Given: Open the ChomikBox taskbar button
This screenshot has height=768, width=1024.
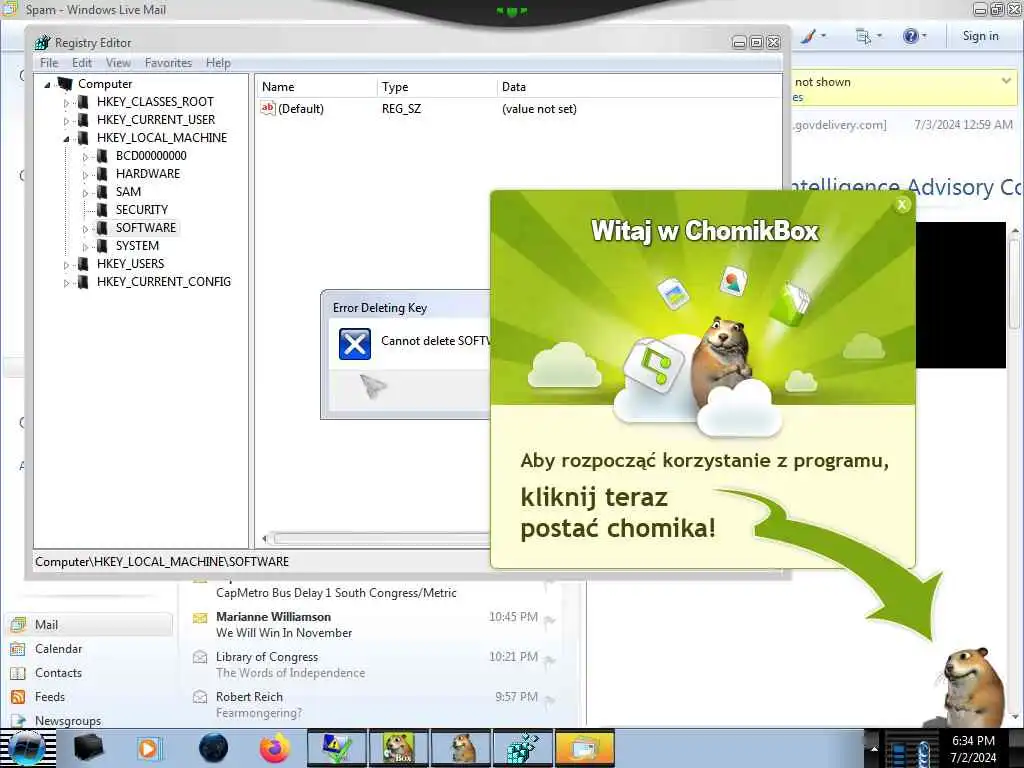Looking at the screenshot, I should [x=398, y=748].
